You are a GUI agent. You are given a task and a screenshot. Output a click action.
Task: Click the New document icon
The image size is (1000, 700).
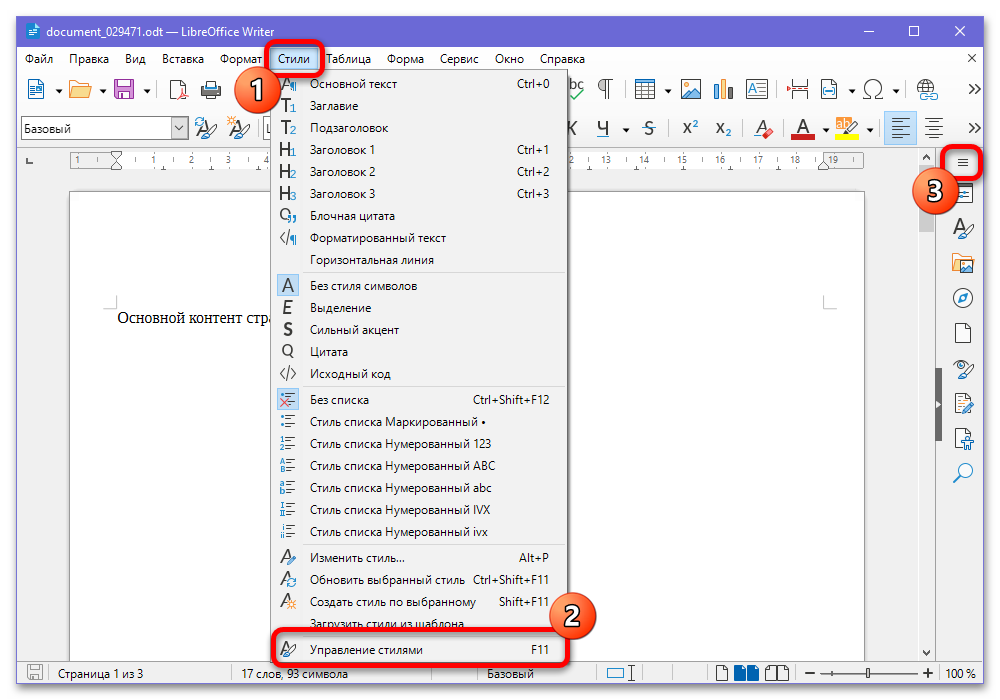(36, 89)
